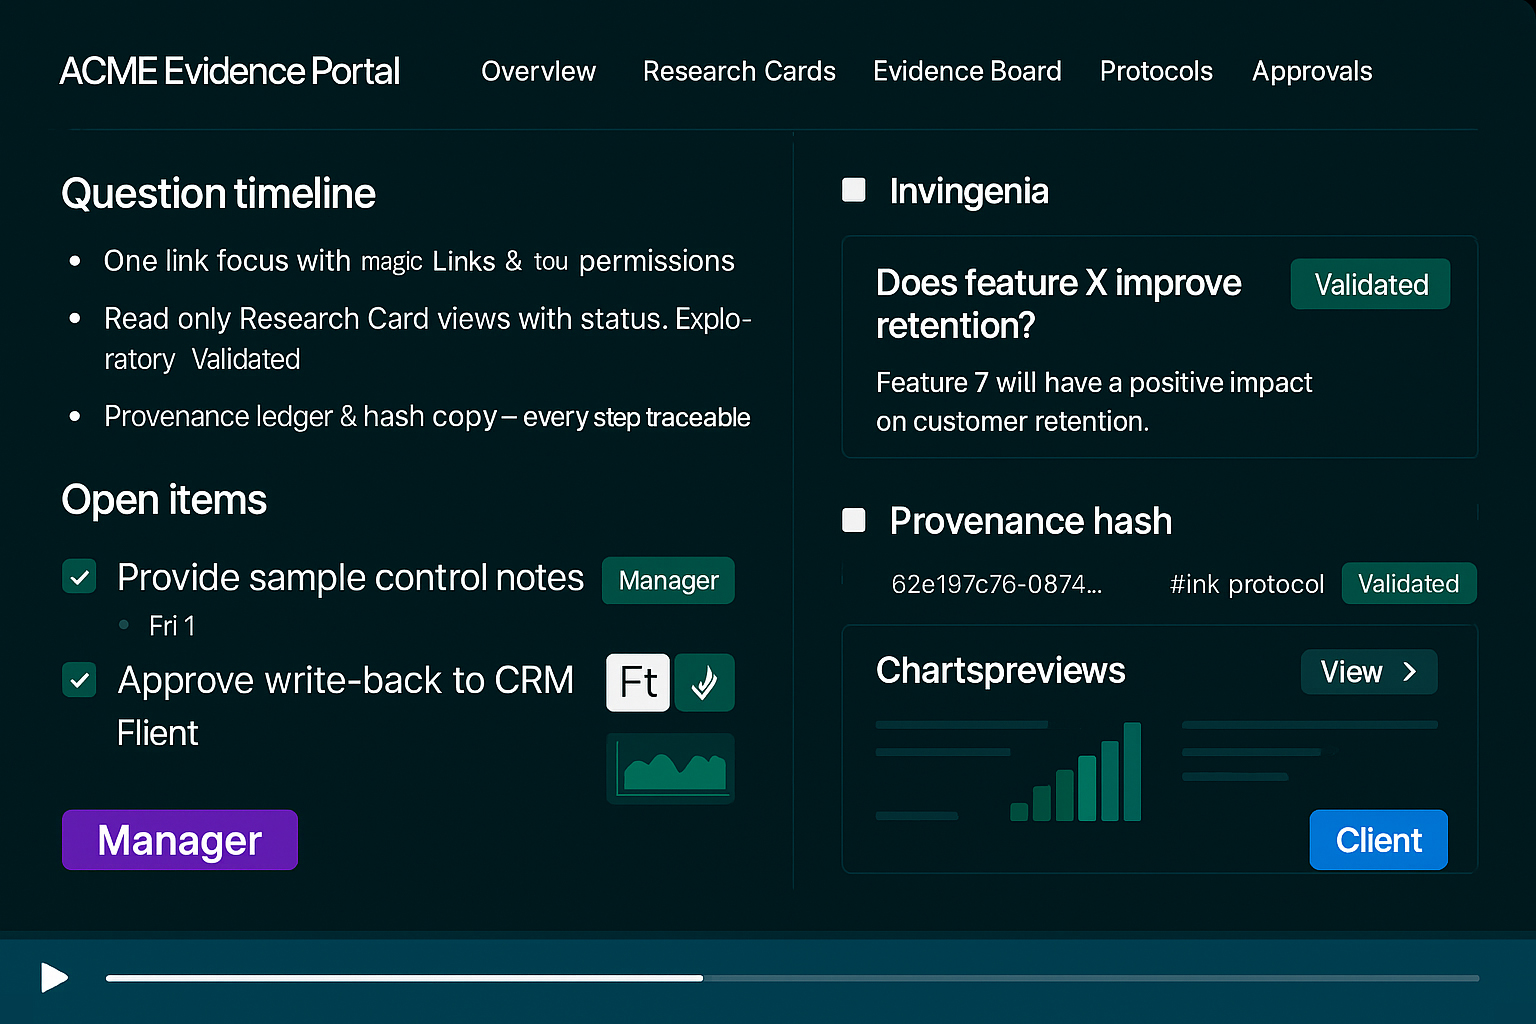Expand Chartspreviews with the View chevron
This screenshot has width=1536, height=1024.
(1368, 672)
